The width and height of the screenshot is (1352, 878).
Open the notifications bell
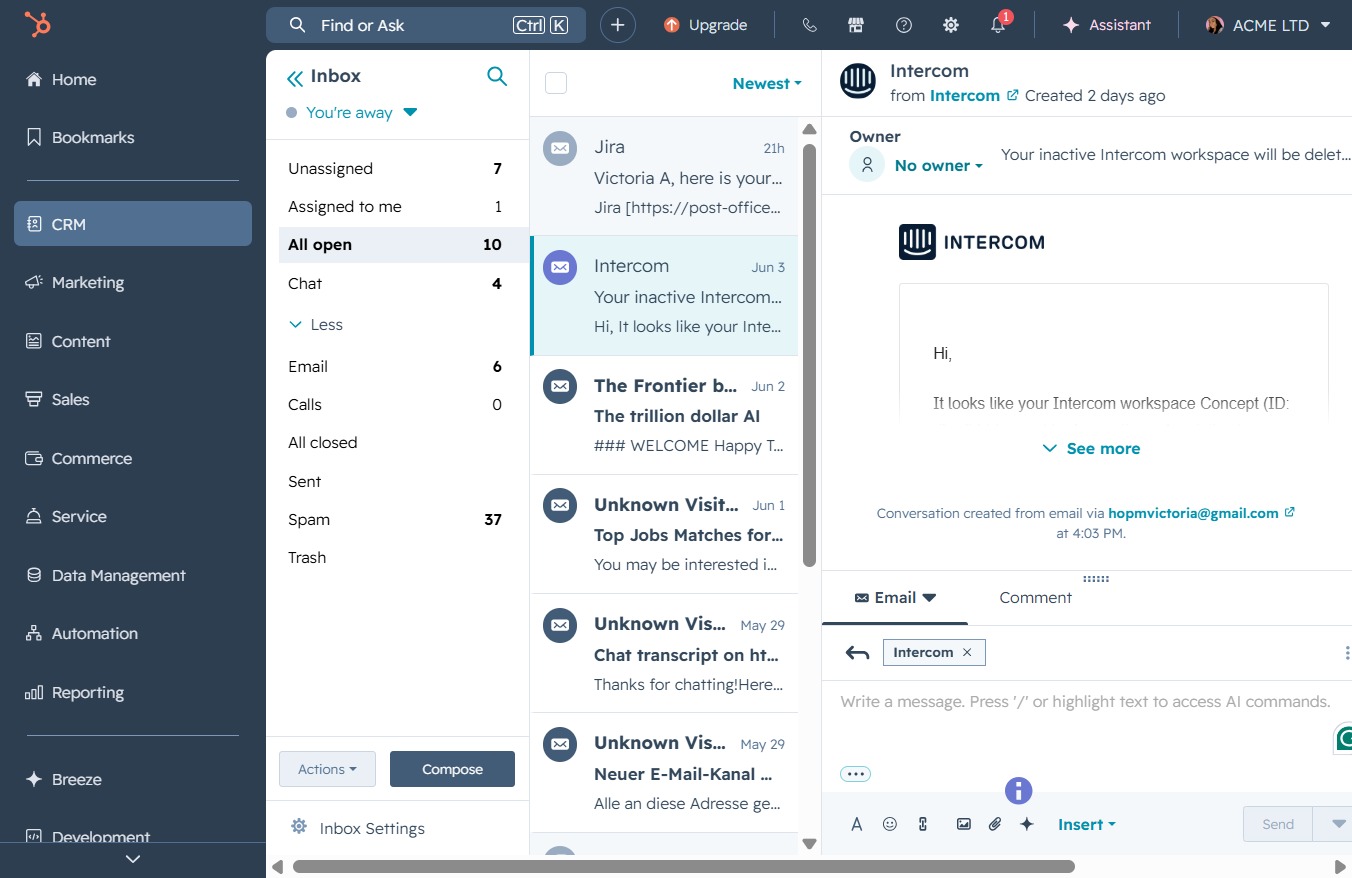click(998, 25)
